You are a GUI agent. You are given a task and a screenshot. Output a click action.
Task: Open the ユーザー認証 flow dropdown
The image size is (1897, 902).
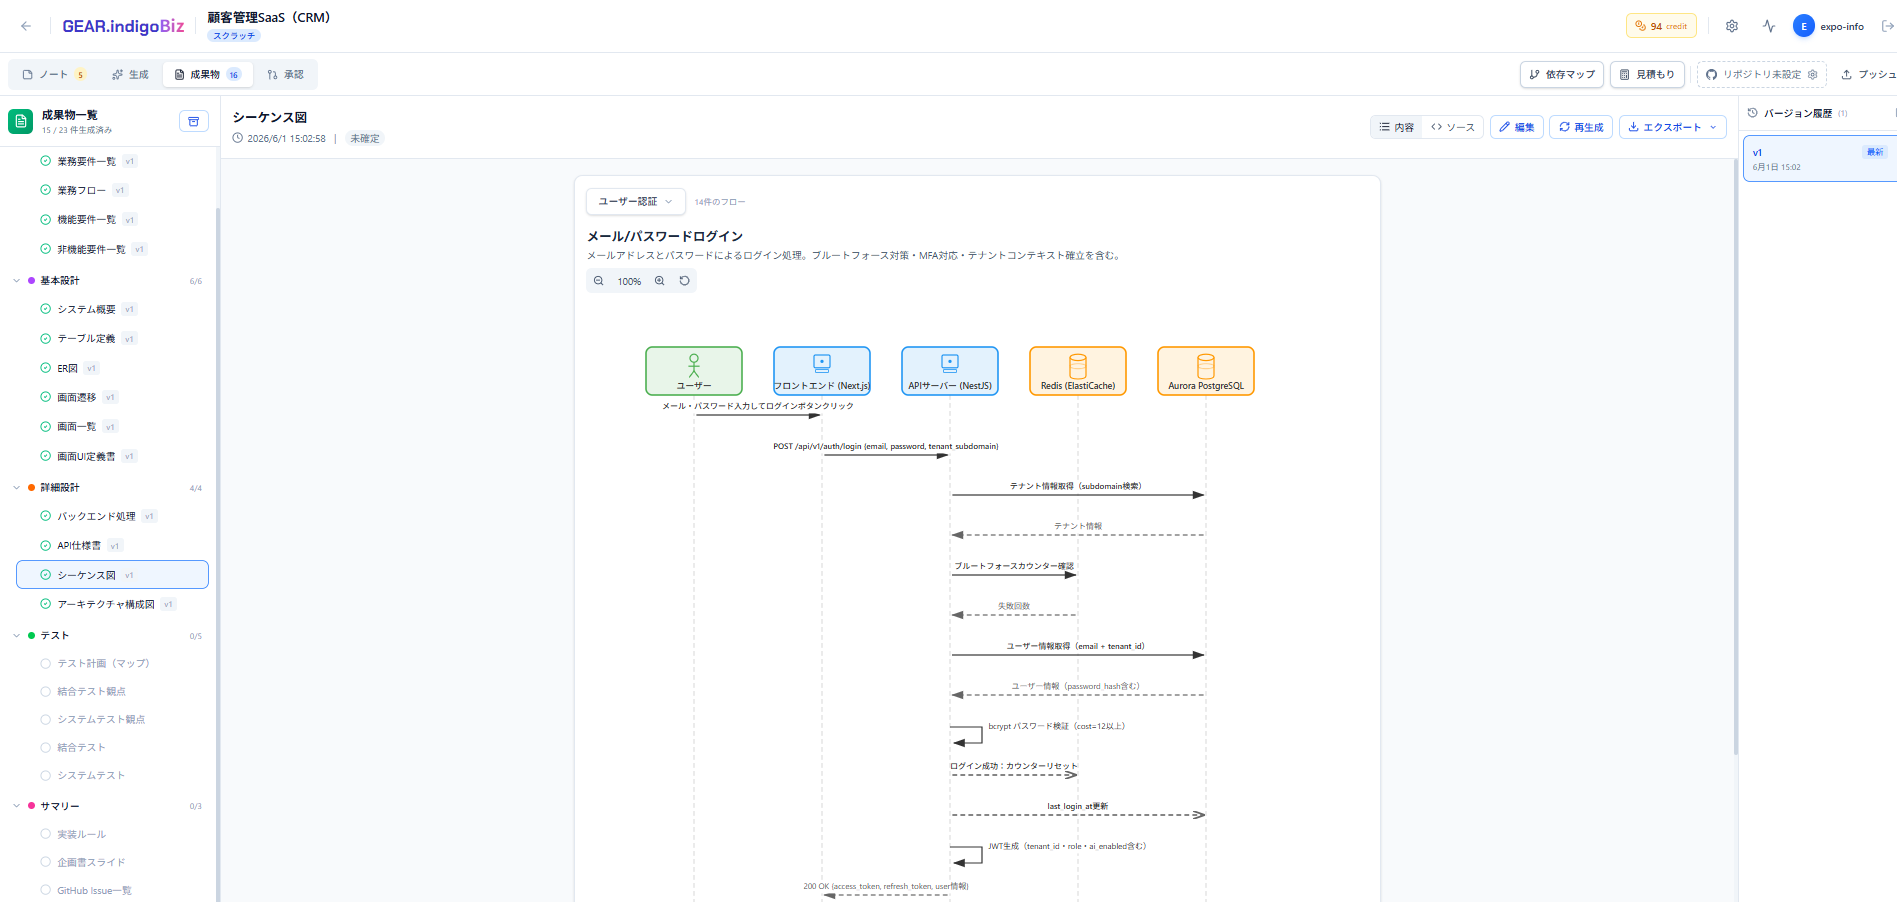click(x=636, y=201)
